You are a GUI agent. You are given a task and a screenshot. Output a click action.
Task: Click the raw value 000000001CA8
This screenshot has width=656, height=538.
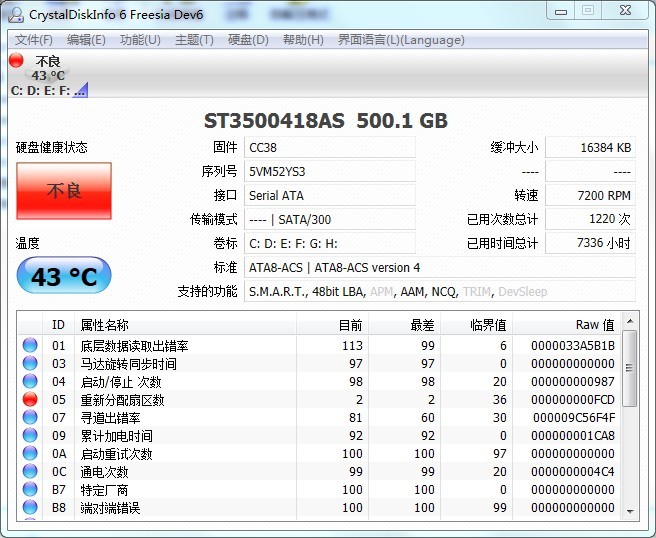point(573,436)
